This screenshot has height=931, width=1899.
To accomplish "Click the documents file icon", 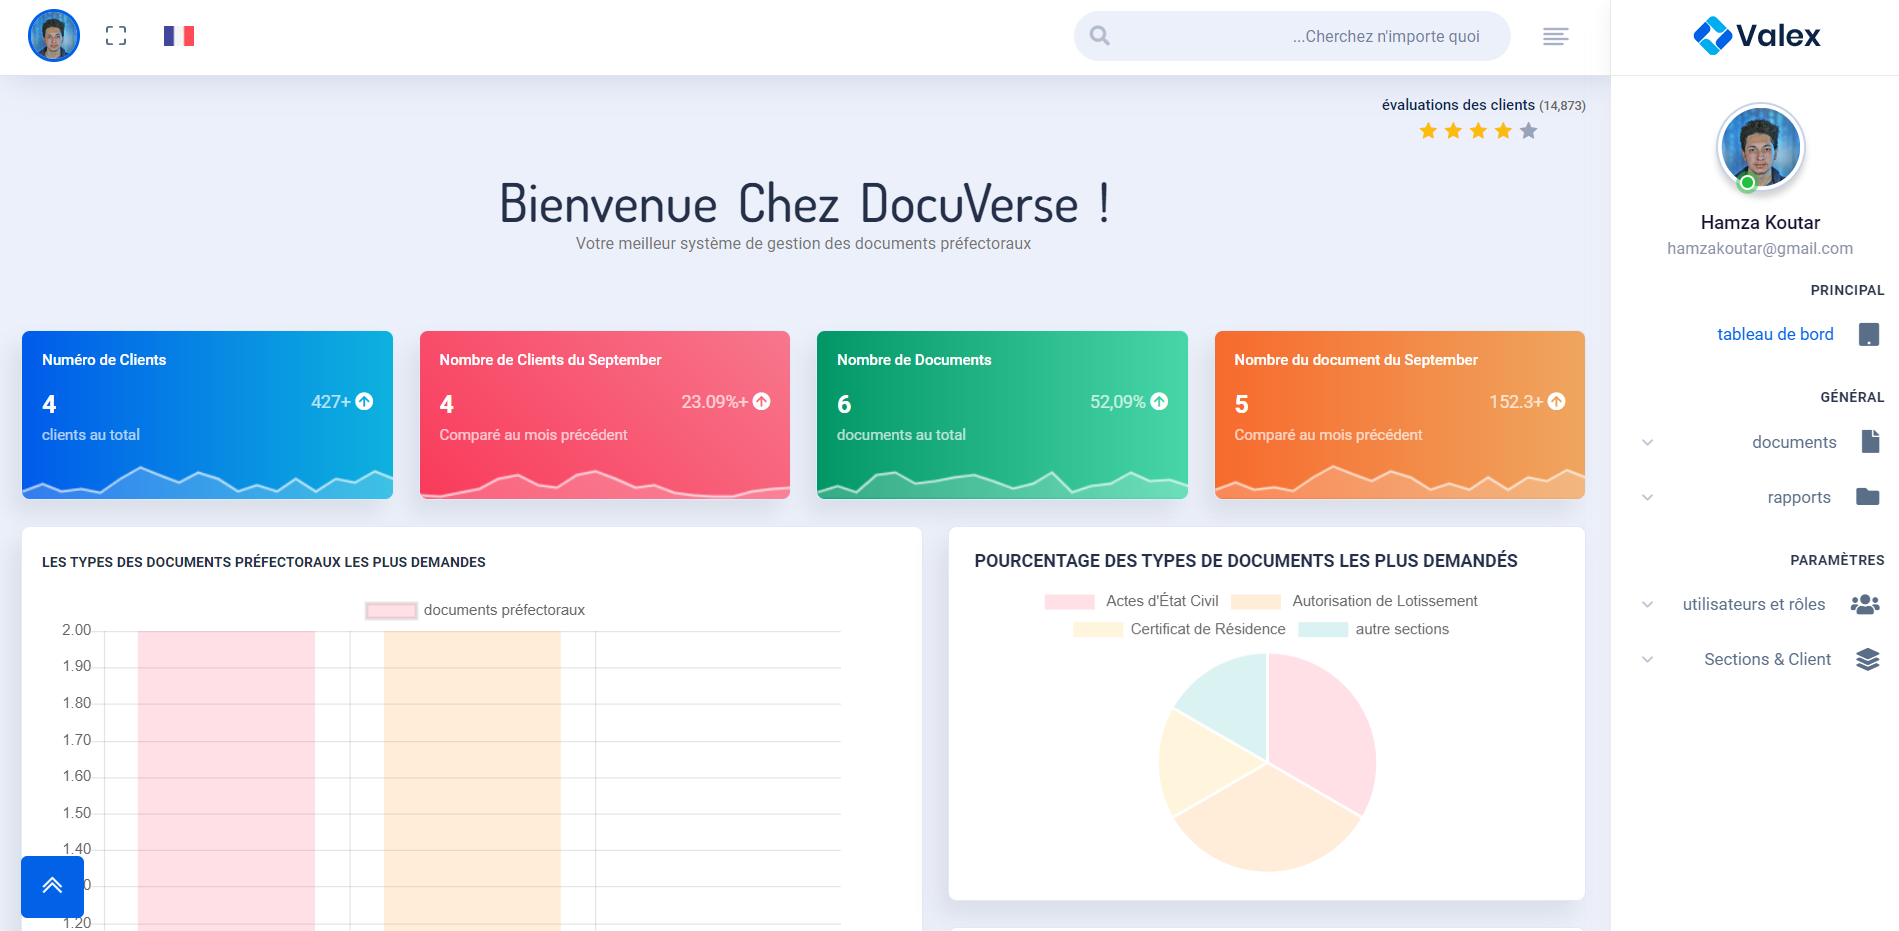I will pos(1871,441).
